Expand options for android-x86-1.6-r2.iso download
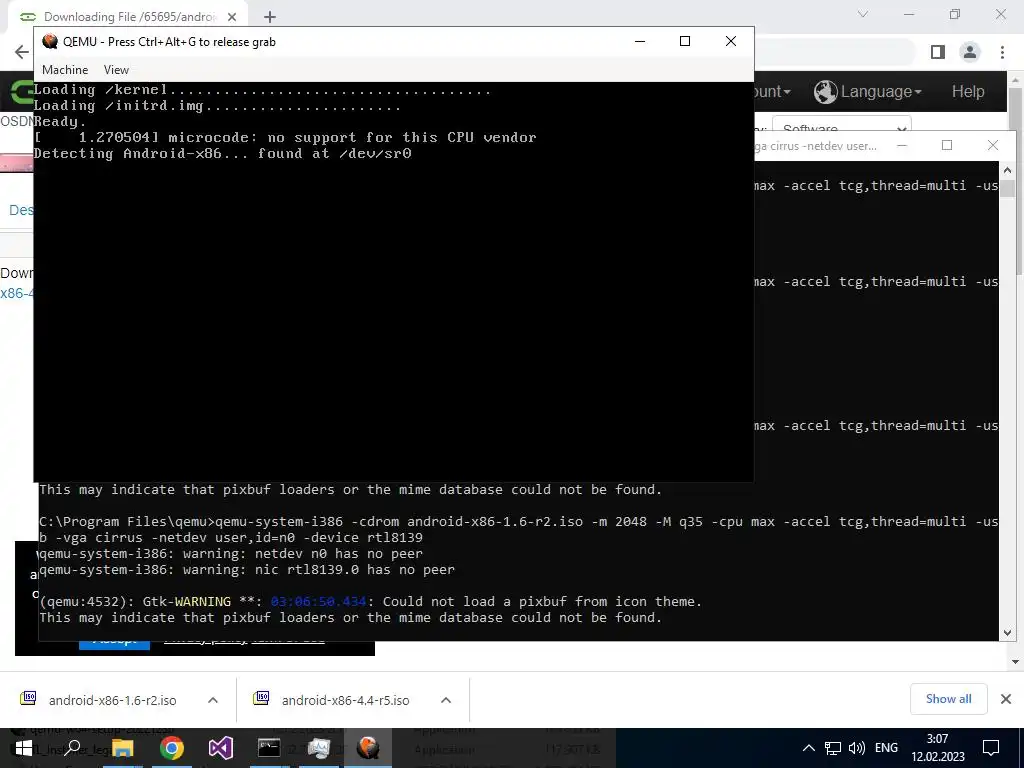 (213, 700)
